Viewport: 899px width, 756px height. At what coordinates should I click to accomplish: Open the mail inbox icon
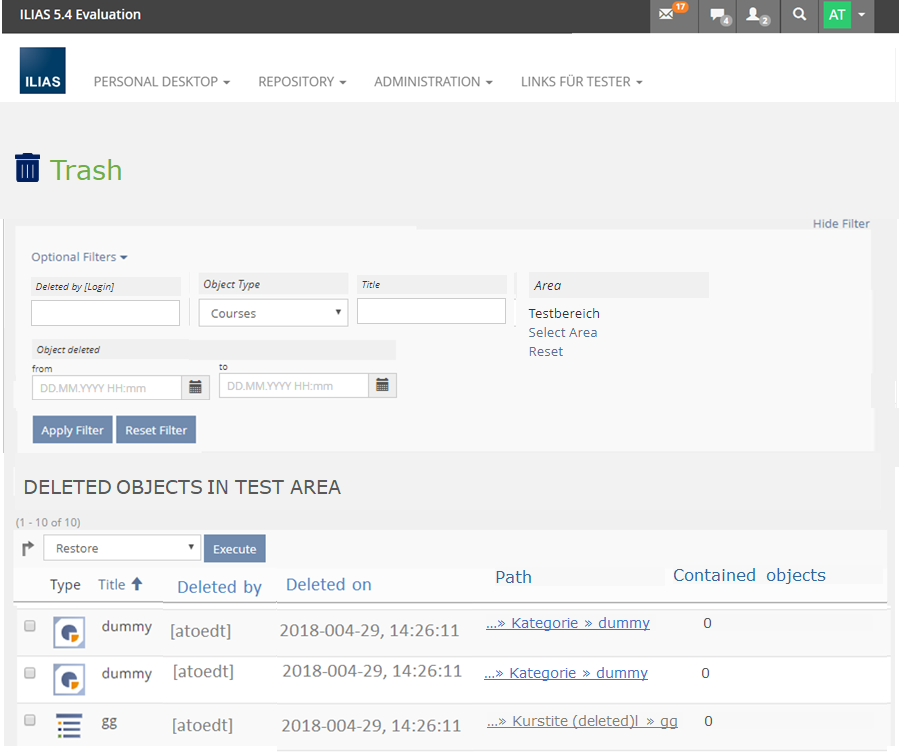click(667, 15)
